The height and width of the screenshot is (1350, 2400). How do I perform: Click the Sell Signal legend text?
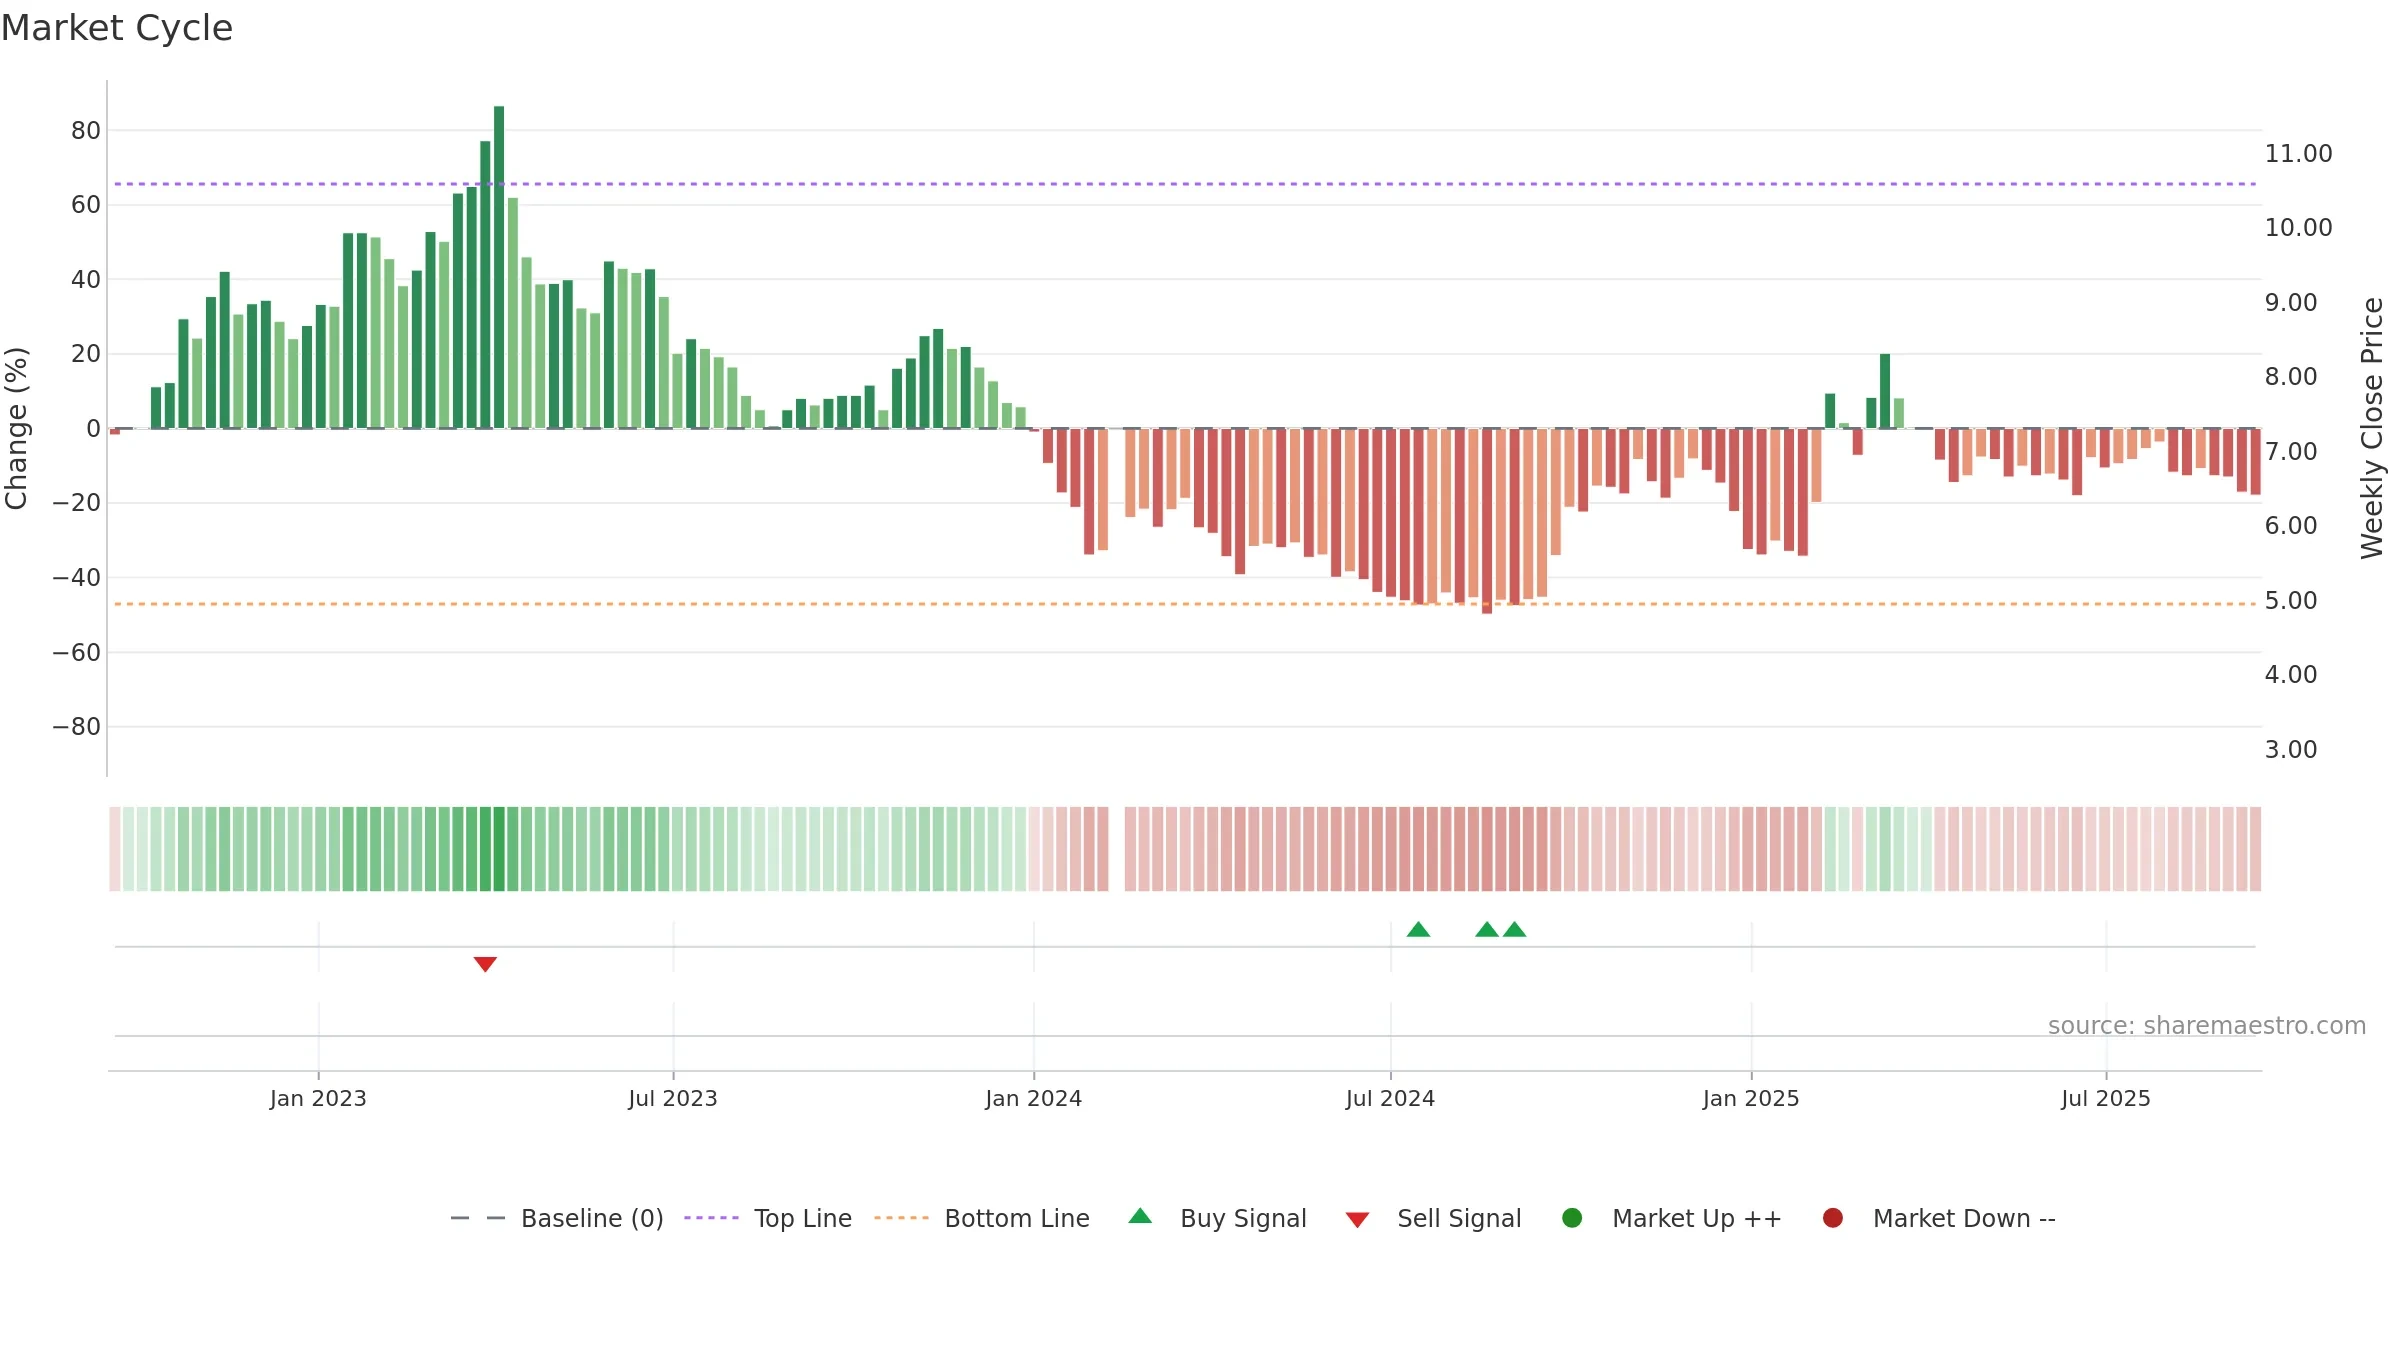point(1459,1218)
